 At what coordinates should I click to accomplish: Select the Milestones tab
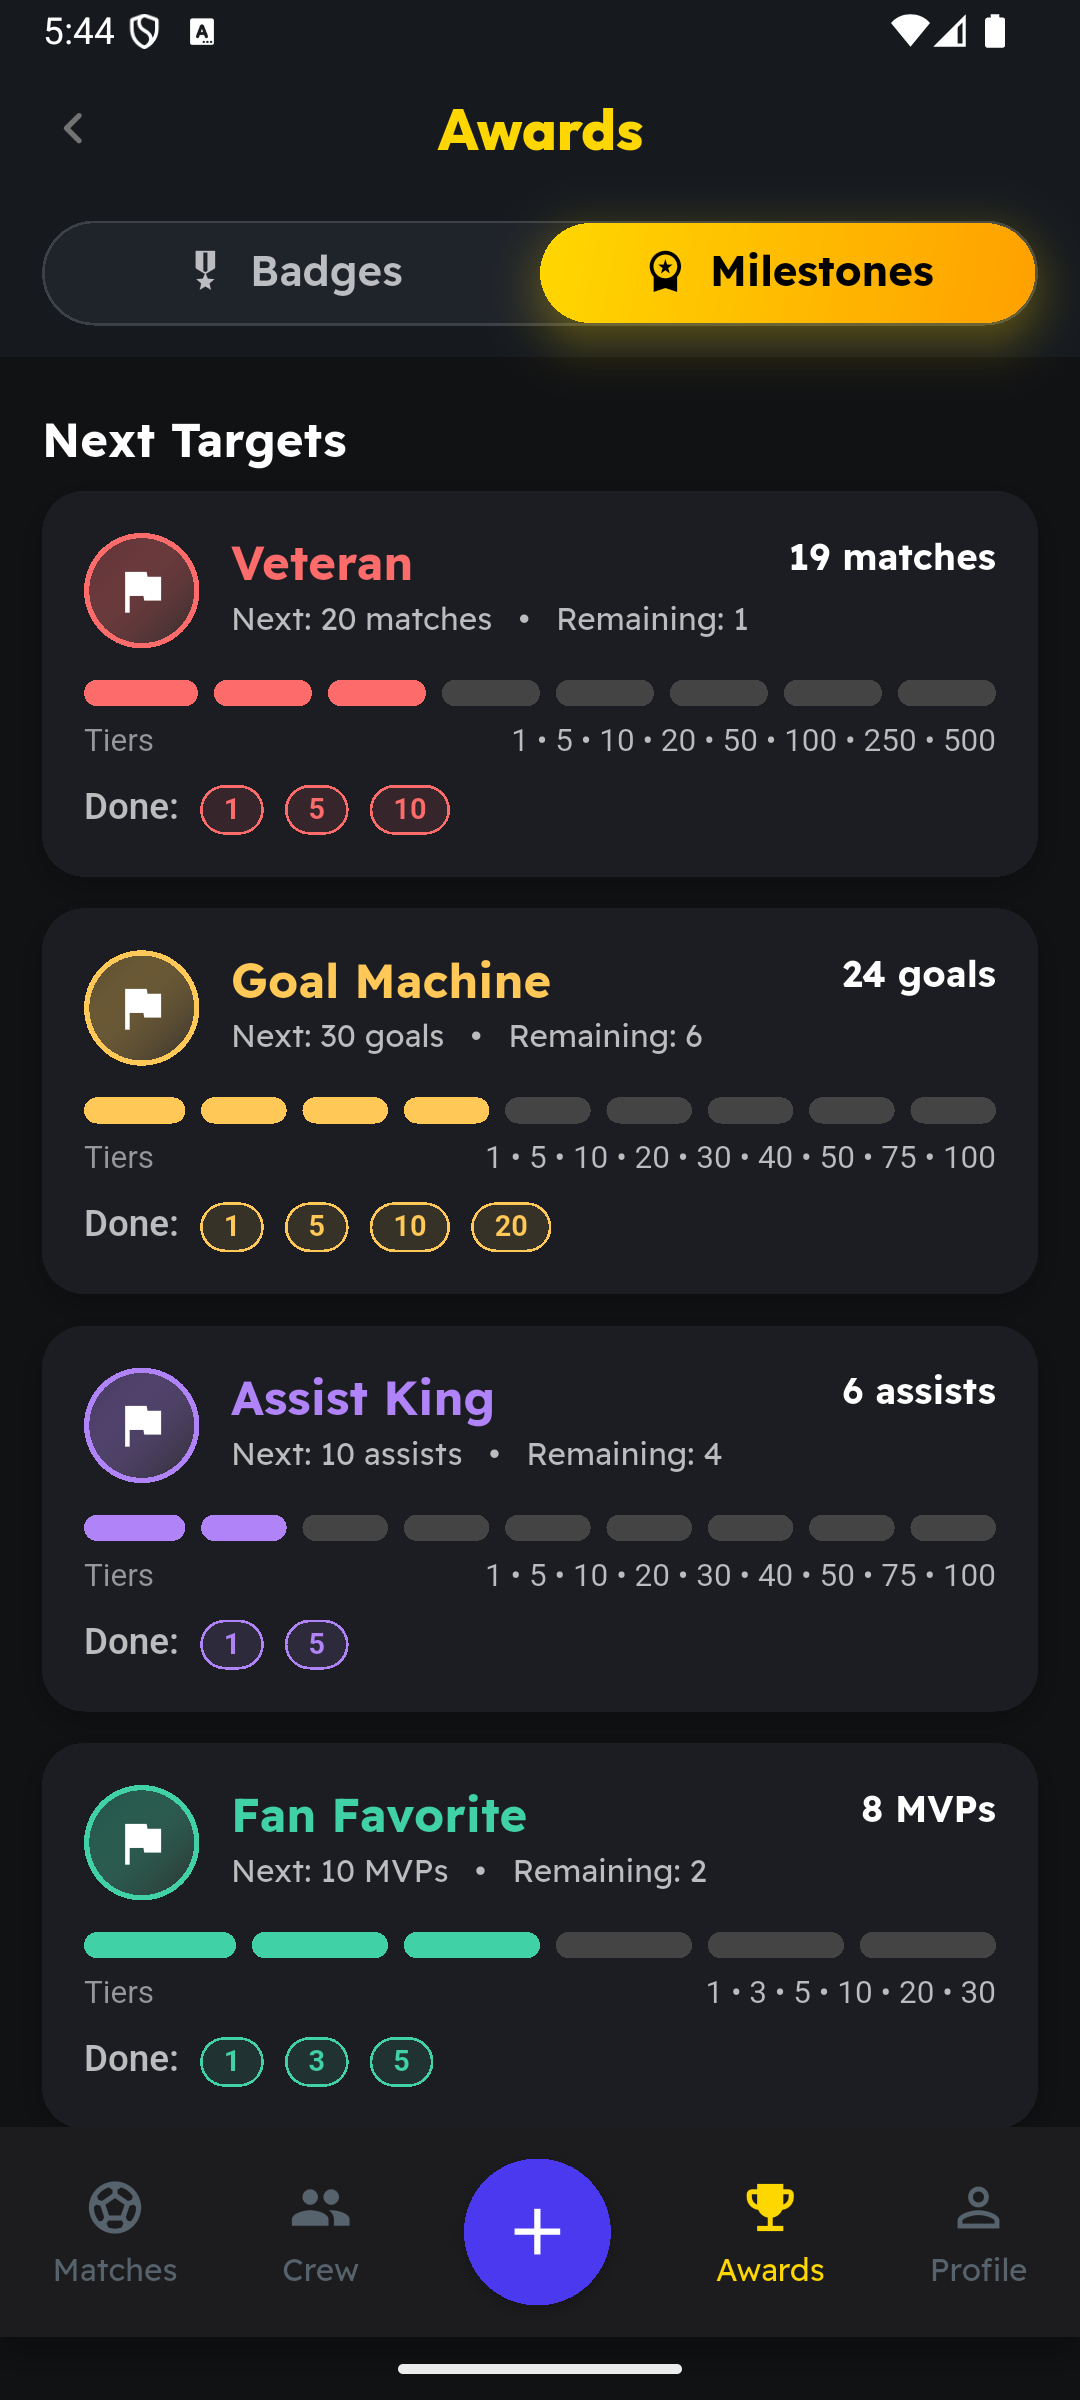pos(789,272)
